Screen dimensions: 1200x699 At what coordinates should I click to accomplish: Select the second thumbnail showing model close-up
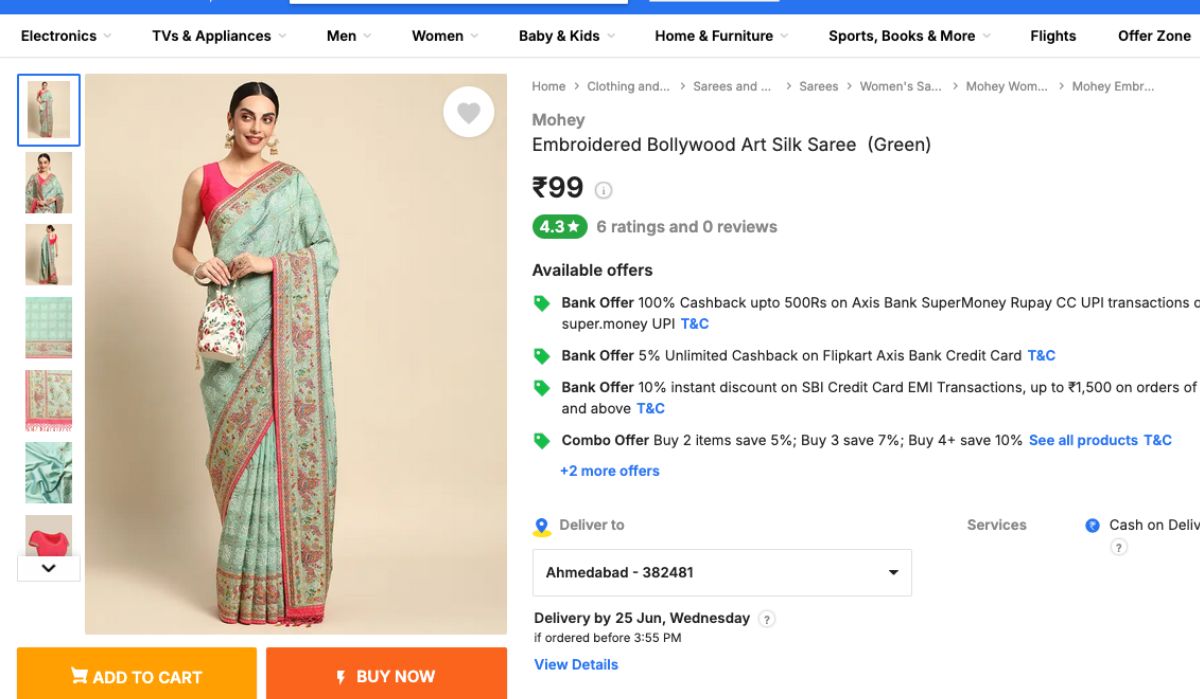[48, 183]
